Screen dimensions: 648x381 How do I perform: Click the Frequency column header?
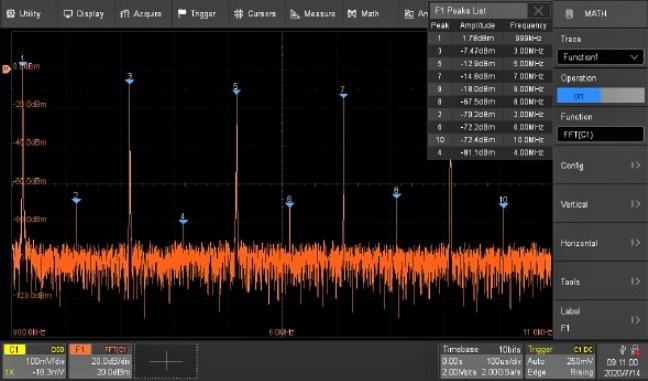(x=528, y=26)
